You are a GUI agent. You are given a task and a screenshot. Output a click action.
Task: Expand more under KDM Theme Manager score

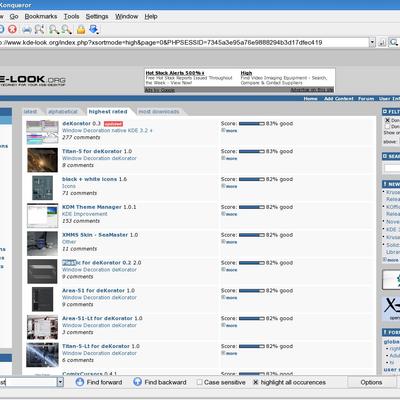229,214
